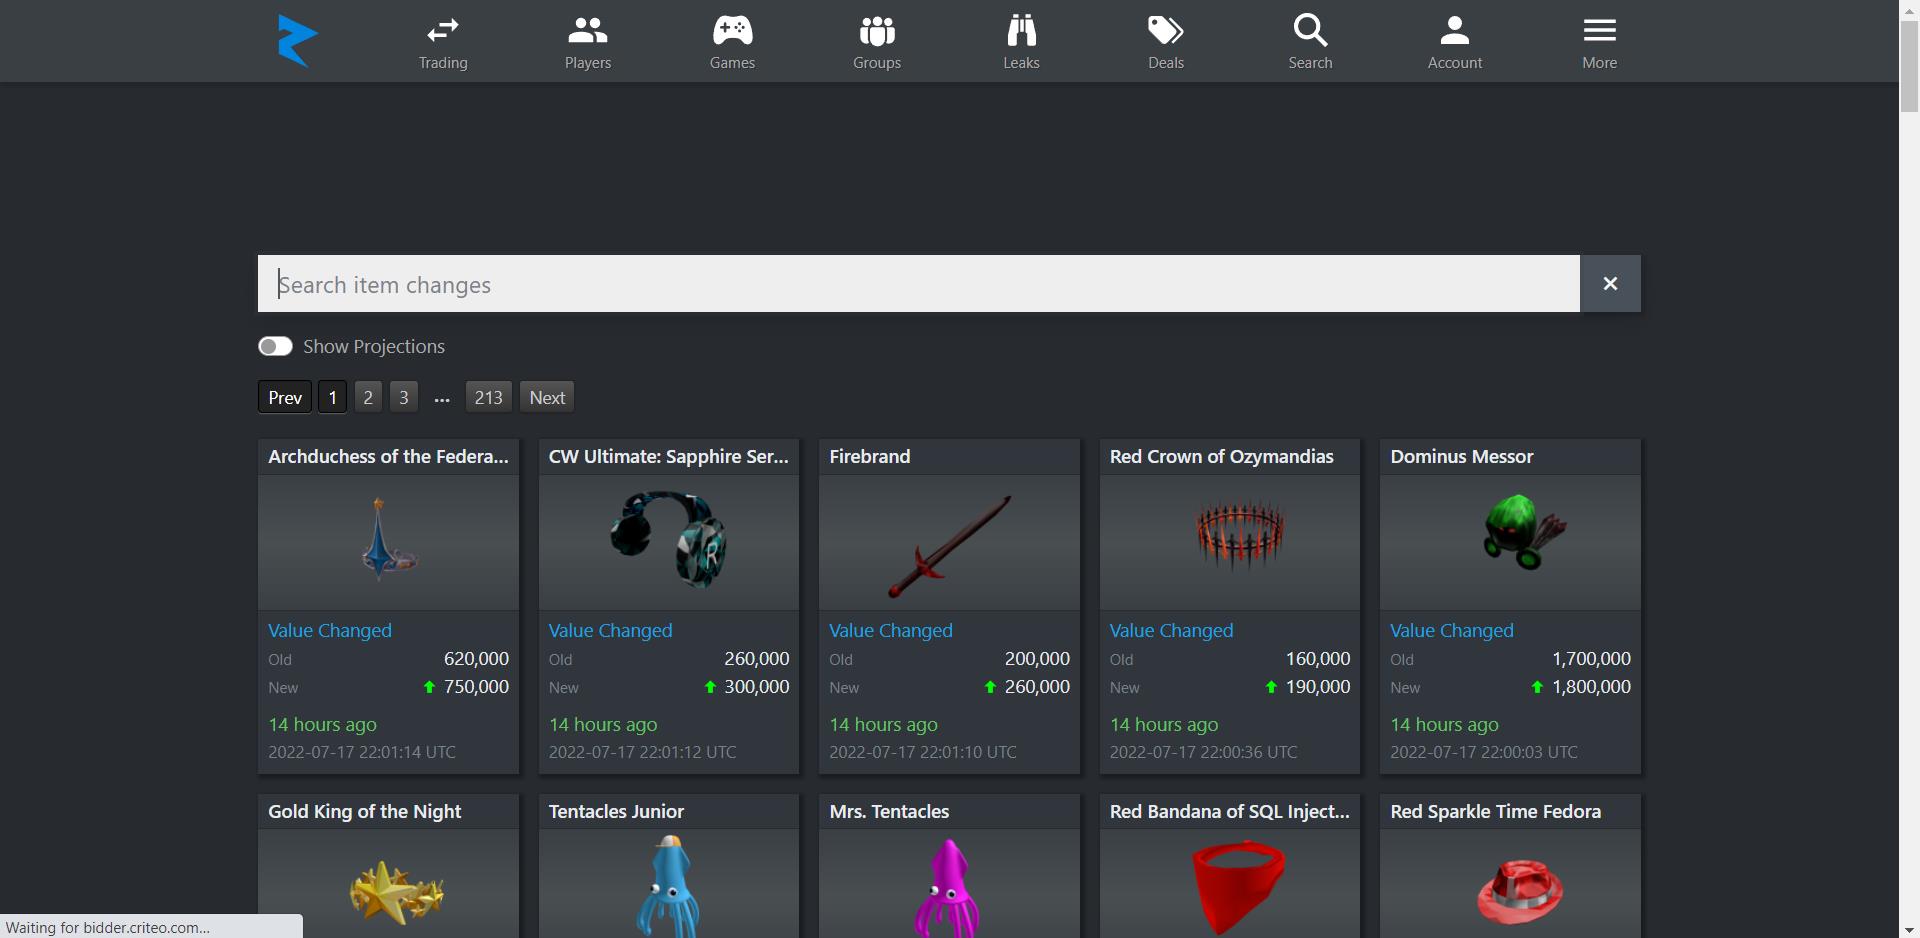Select the new value 1,800,000

1591,687
